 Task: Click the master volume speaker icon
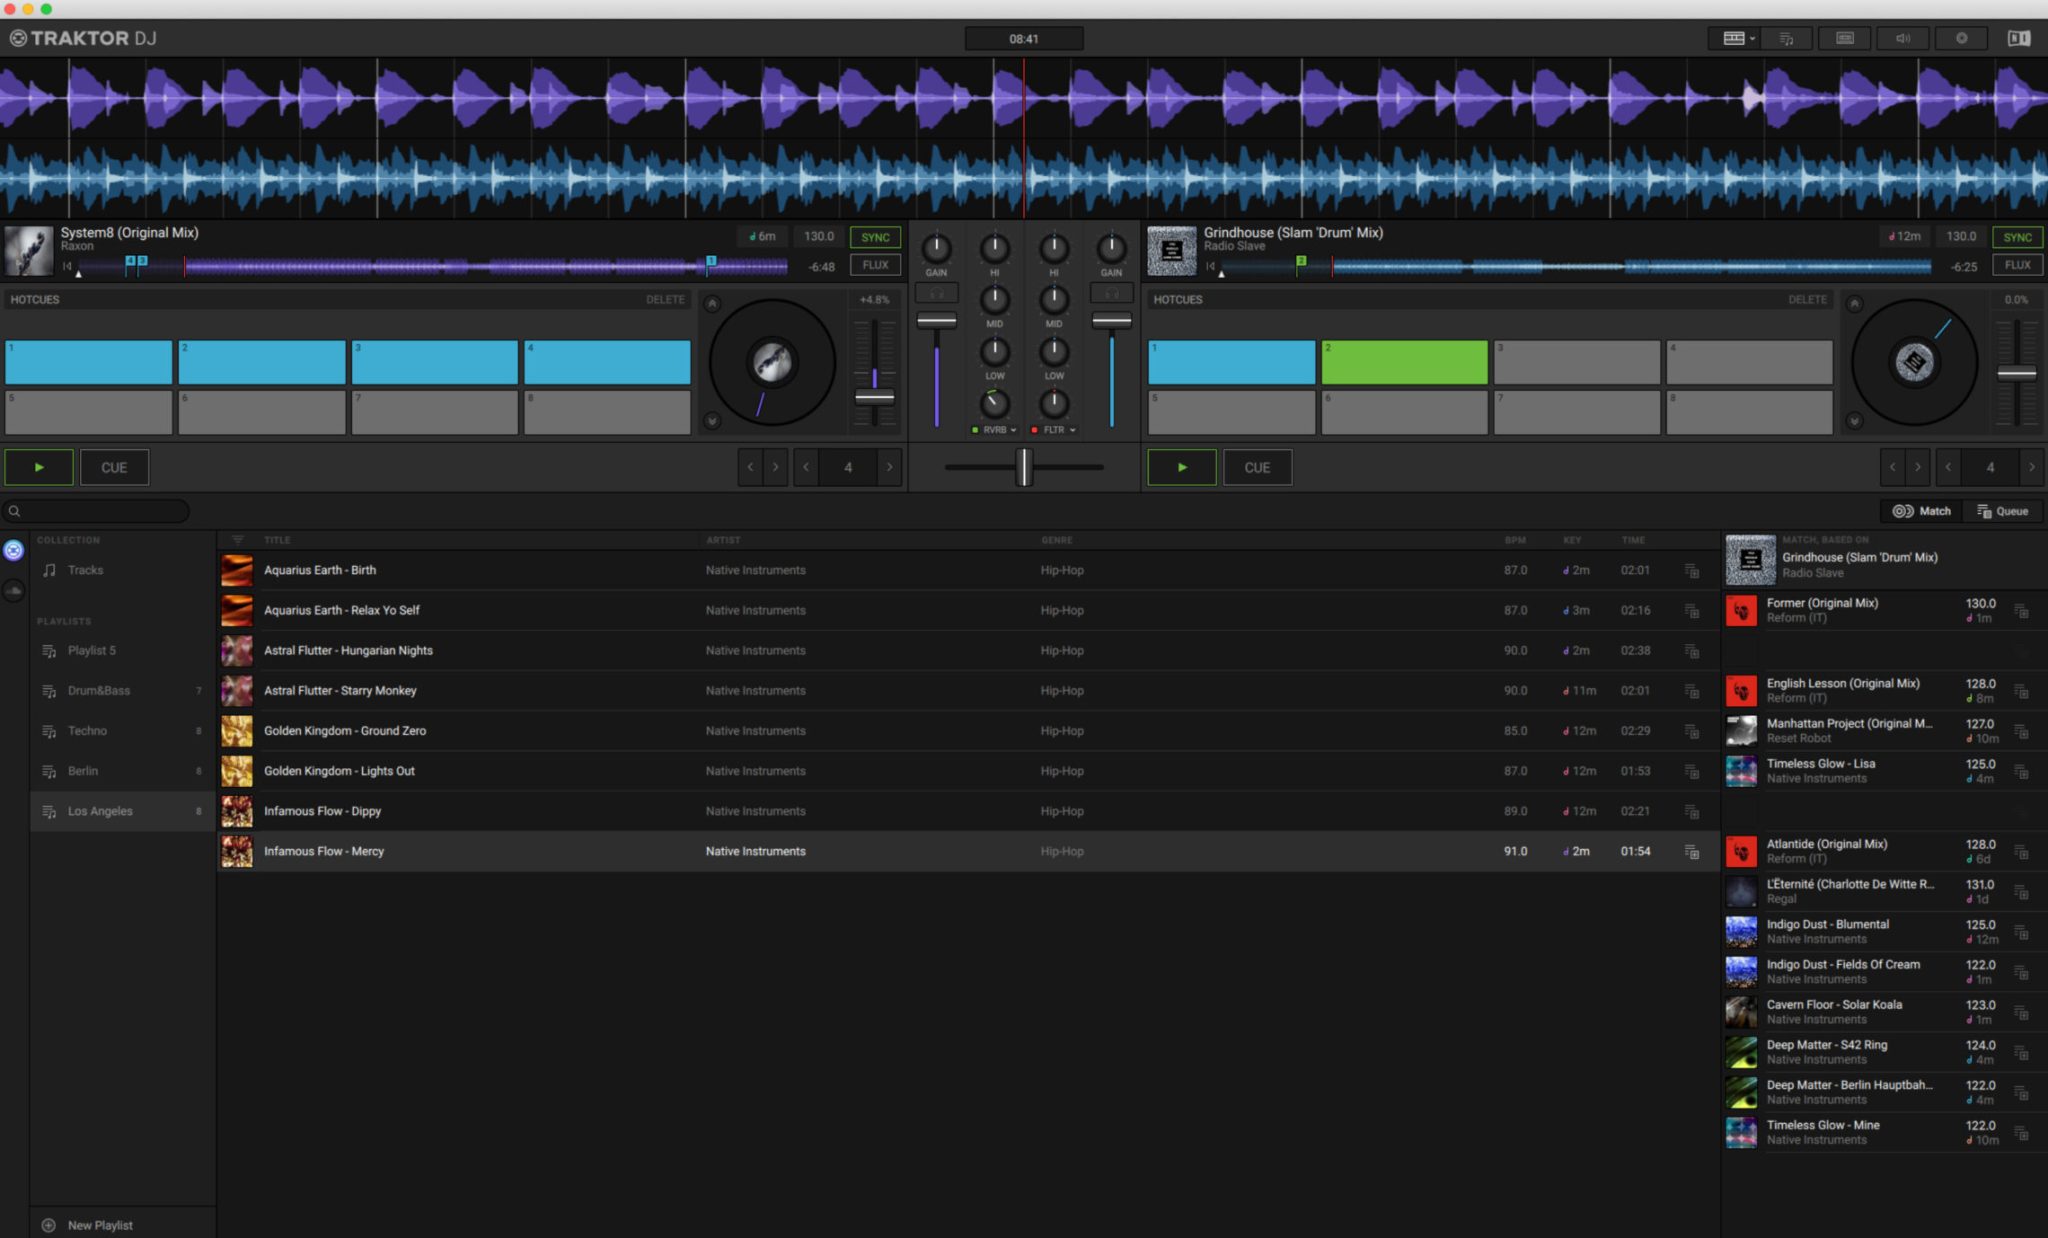(1903, 38)
